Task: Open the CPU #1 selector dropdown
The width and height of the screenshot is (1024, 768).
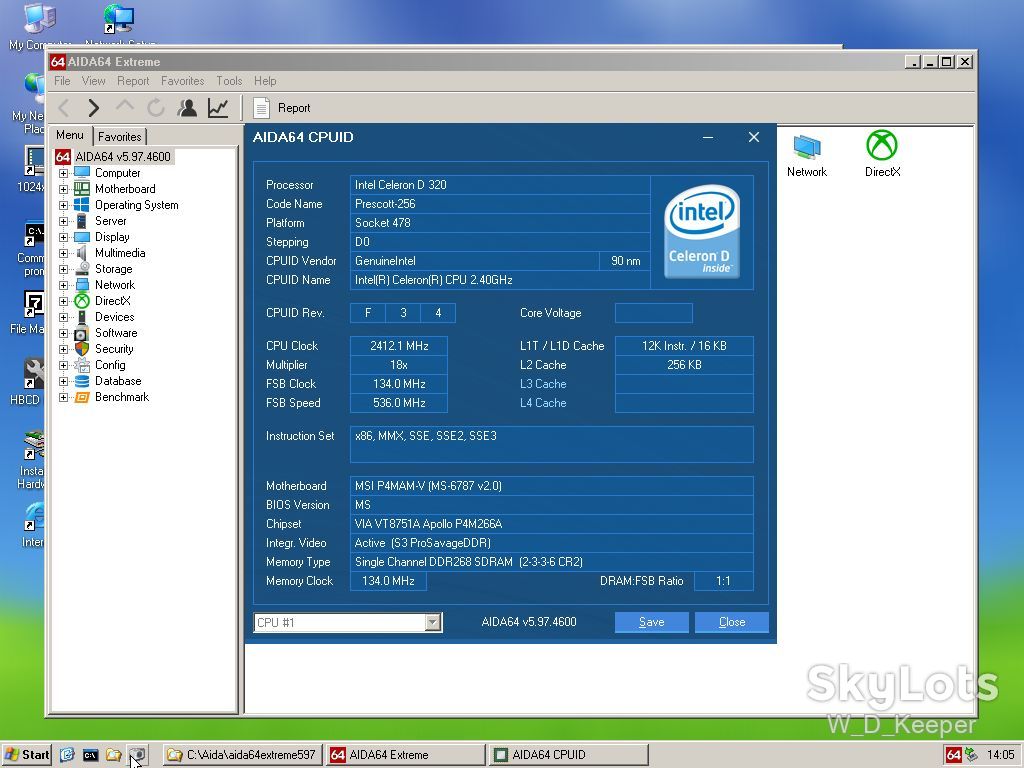Action: [432, 622]
